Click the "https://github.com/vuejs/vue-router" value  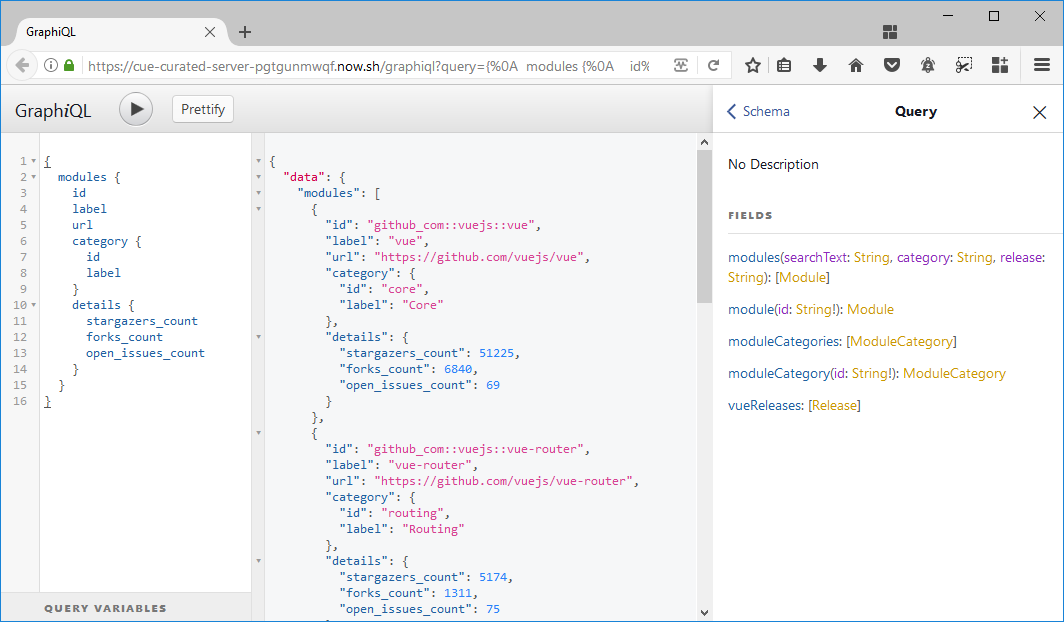tap(503, 481)
